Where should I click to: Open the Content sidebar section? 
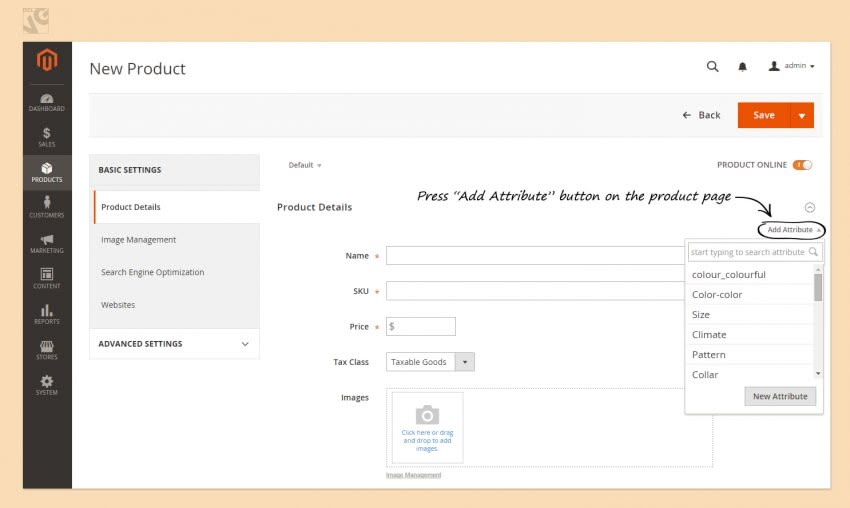click(47, 279)
